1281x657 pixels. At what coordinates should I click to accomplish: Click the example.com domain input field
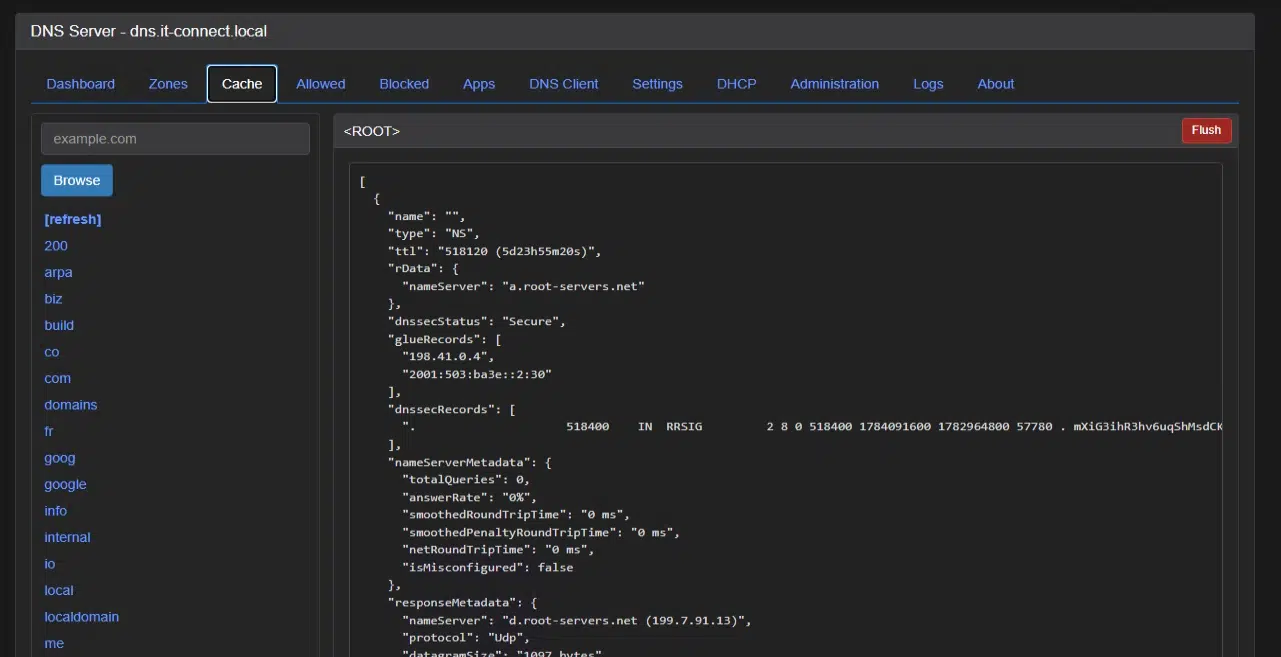click(175, 139)
